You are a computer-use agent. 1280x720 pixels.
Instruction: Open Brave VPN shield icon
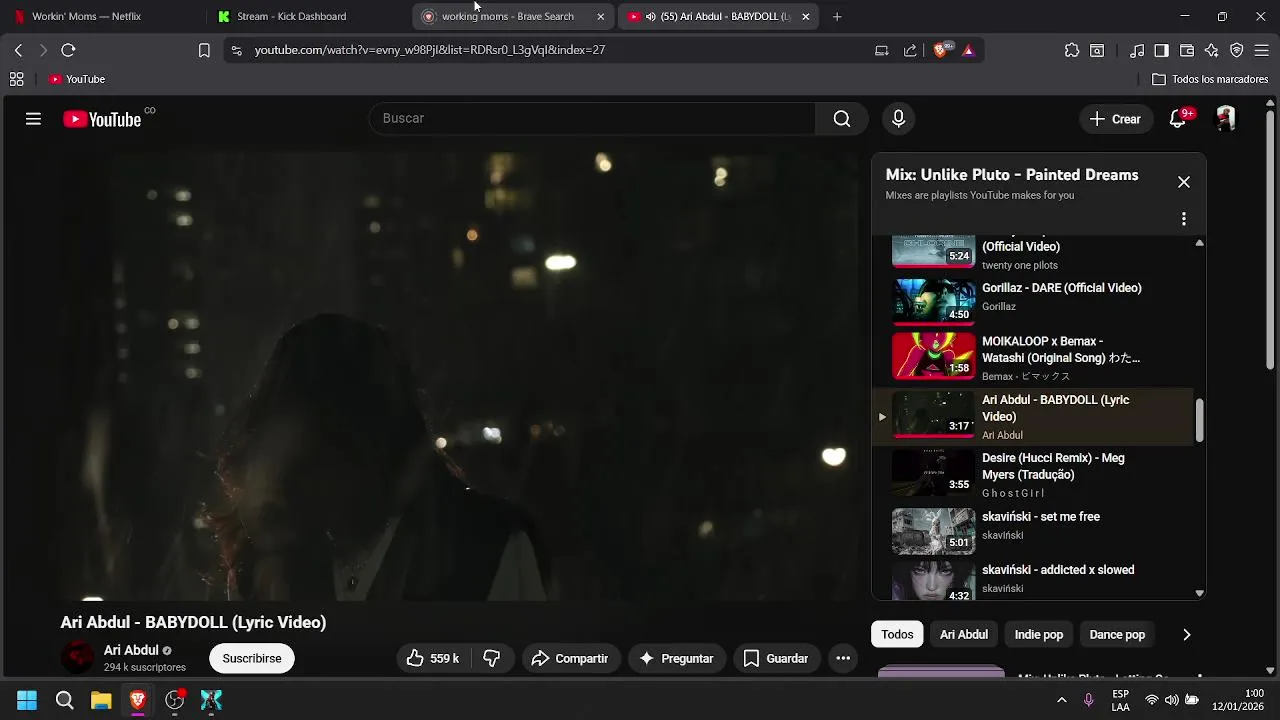coord(1237,50)
